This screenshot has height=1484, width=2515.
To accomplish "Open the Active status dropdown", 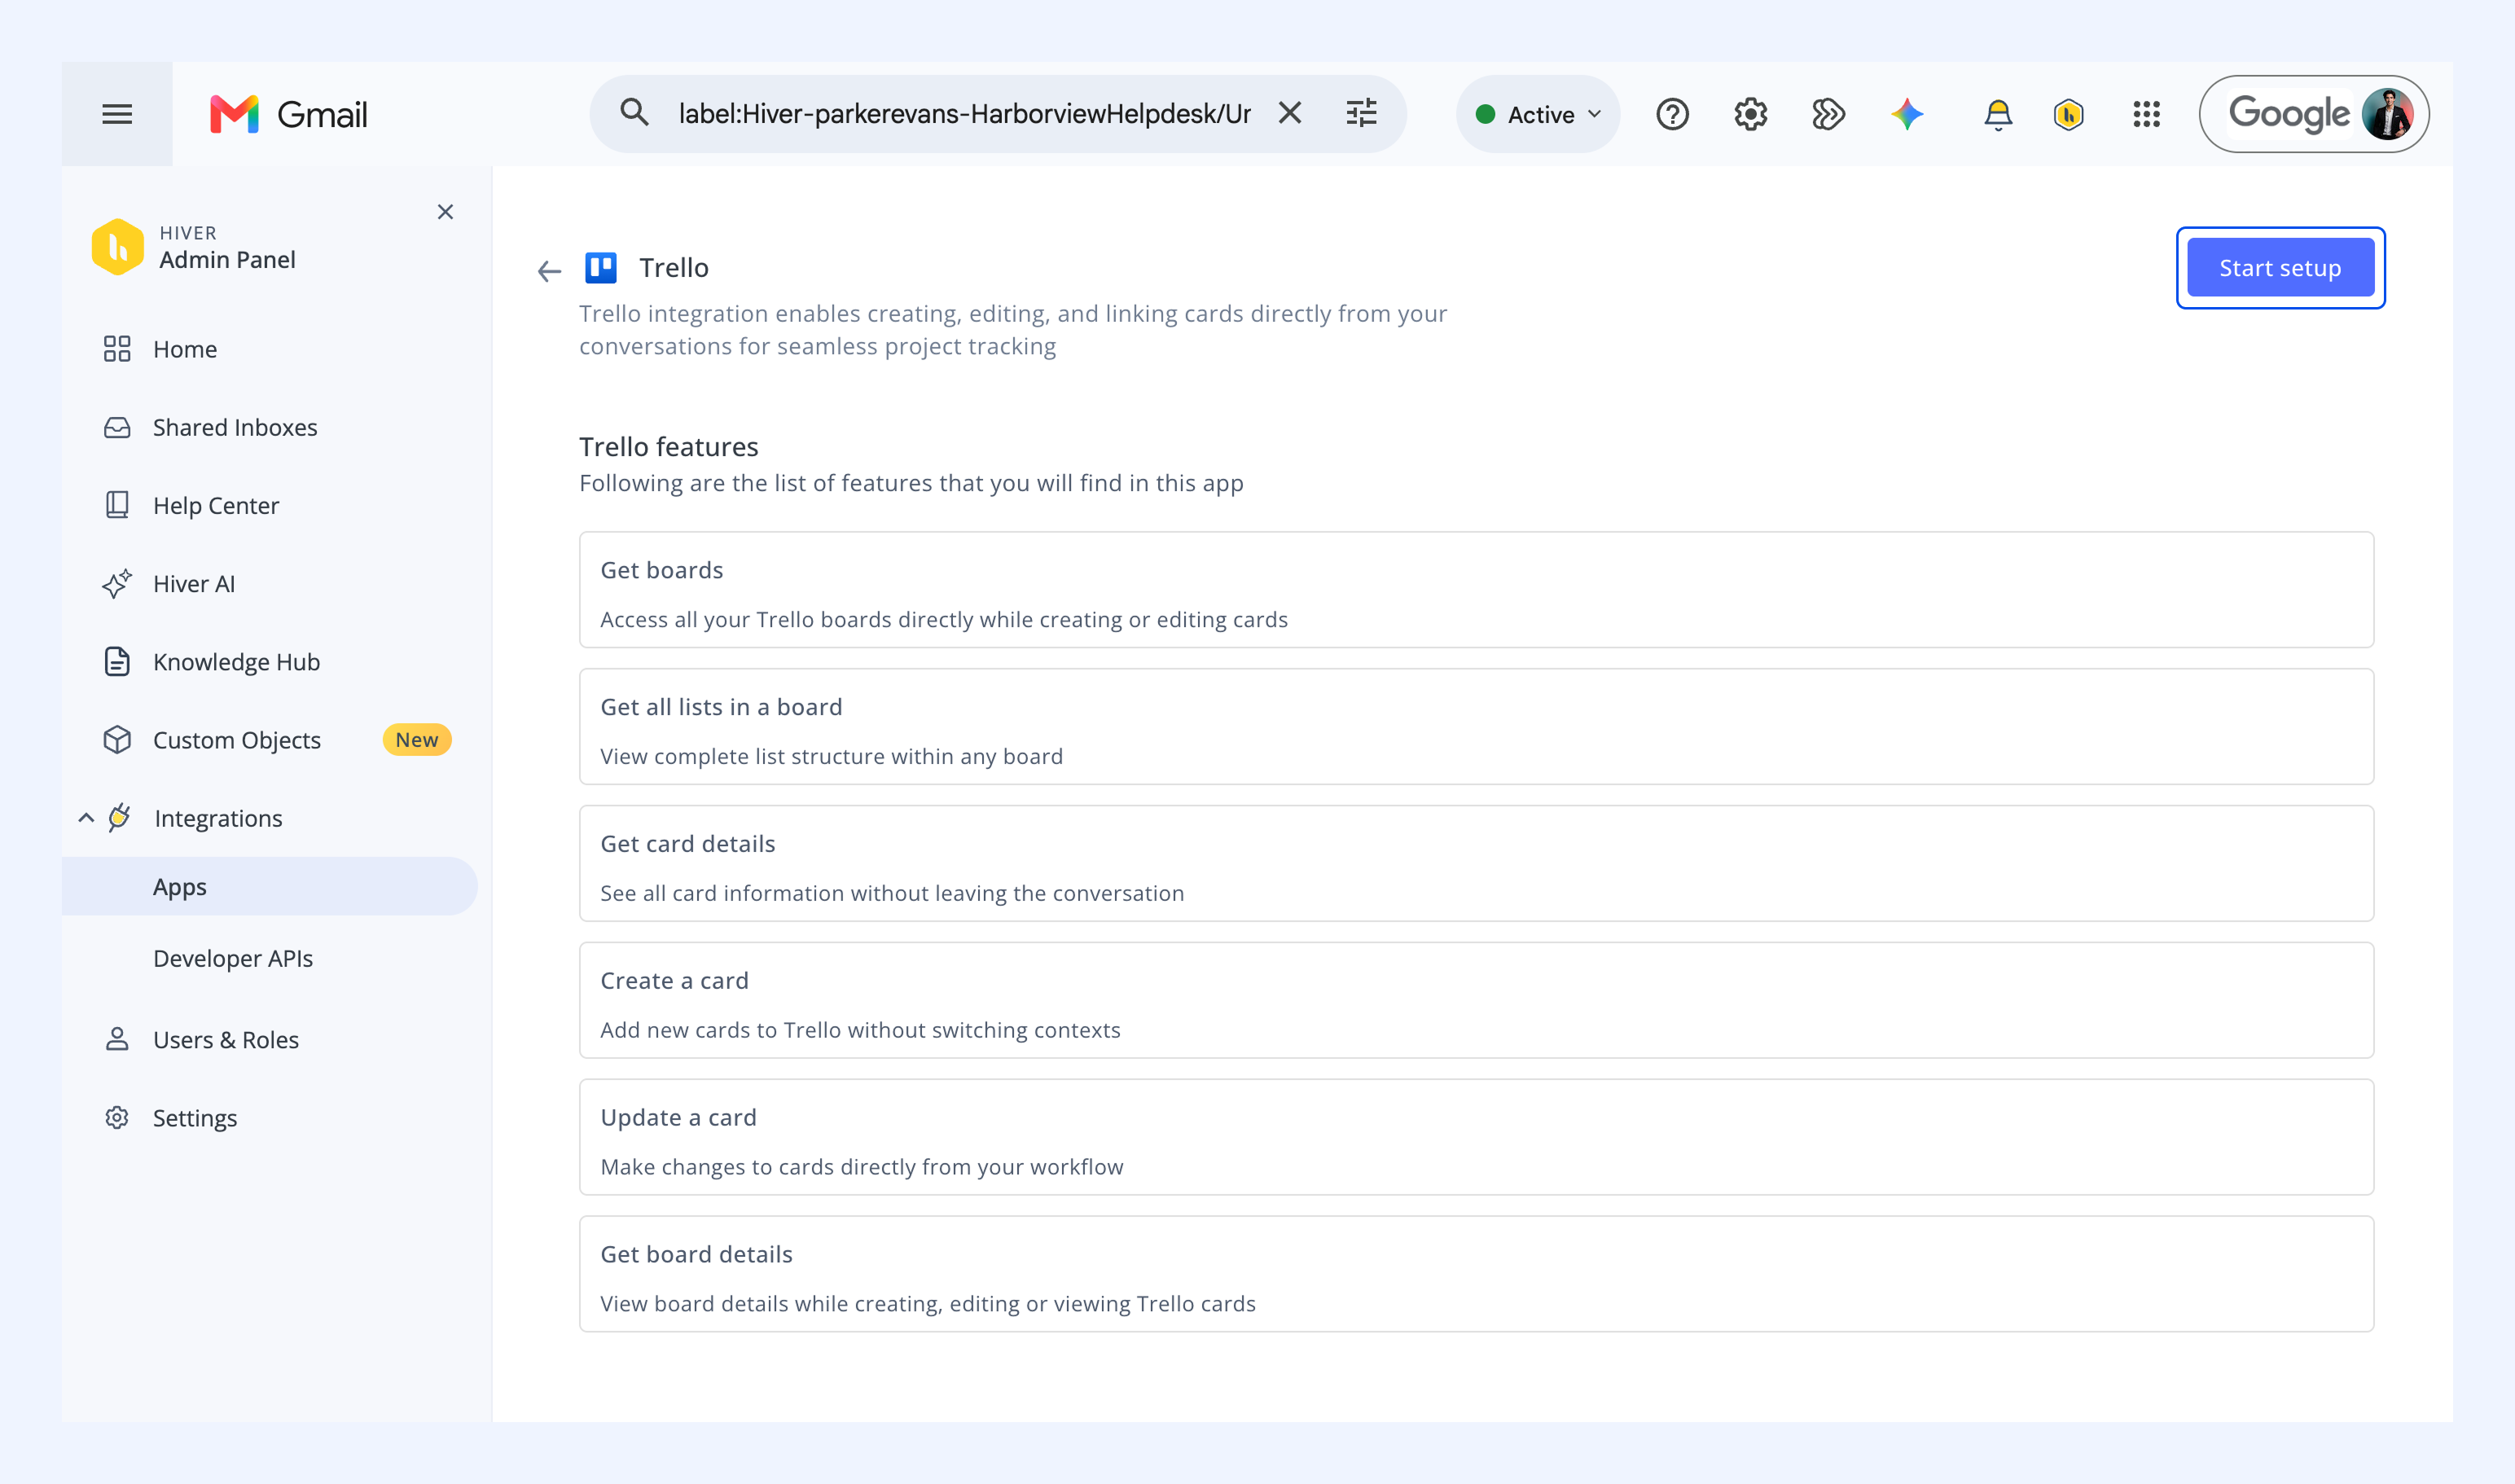I will 1538,114.
